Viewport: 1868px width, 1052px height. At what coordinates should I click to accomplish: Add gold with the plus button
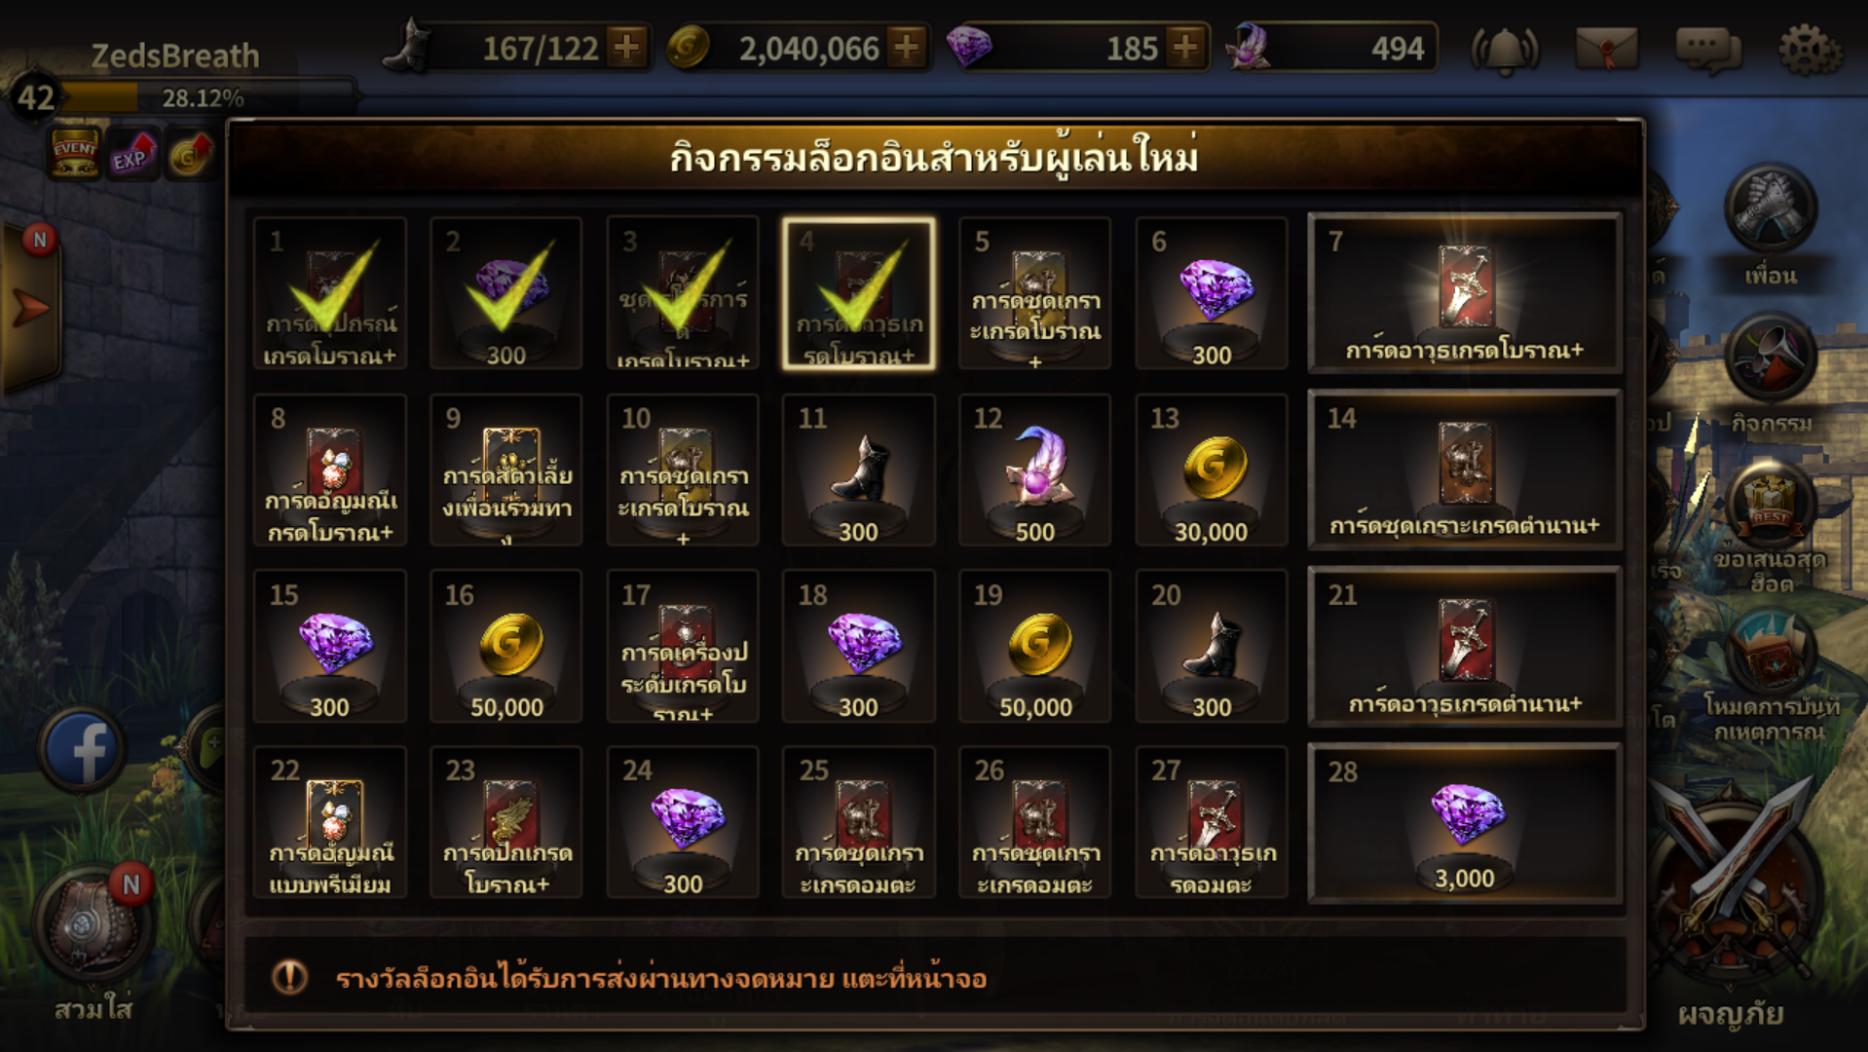(x=907, y=47)
